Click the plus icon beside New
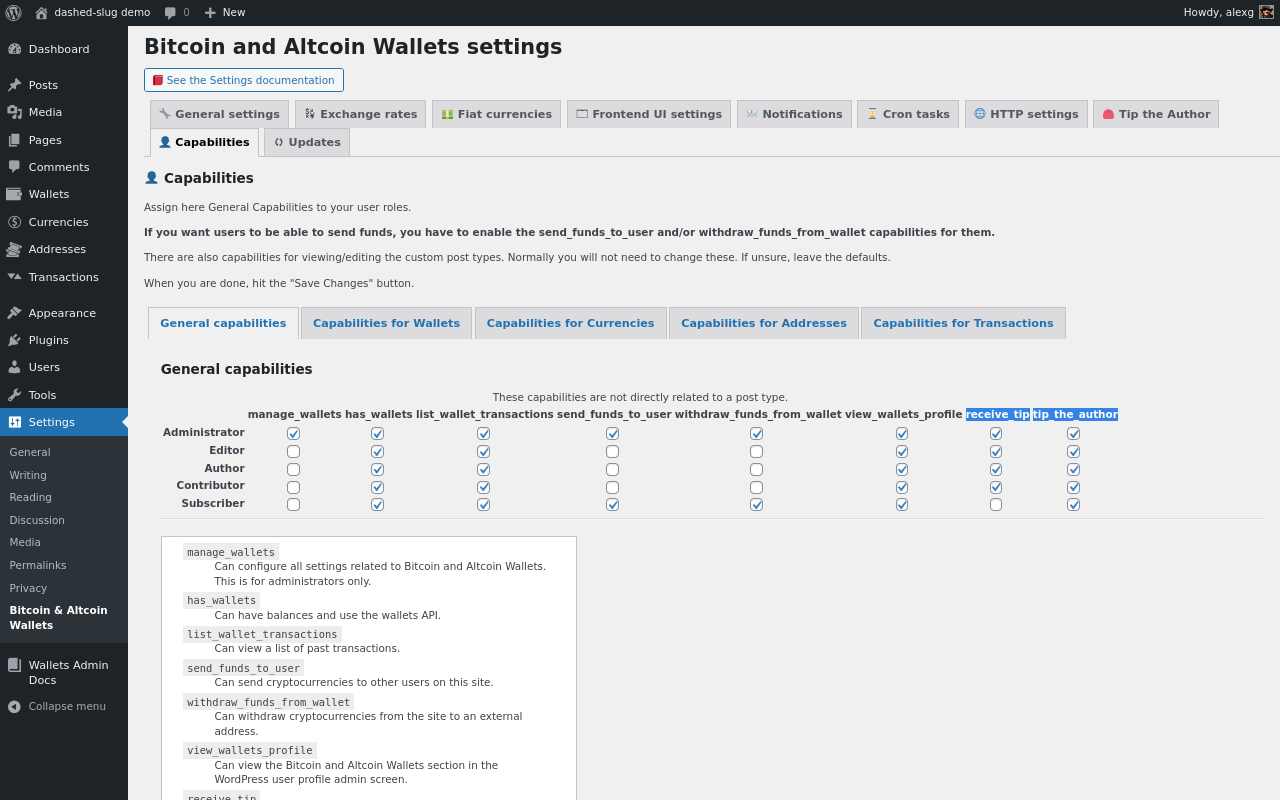Screen dimensions: 1280x800 (x=210, y=13)
